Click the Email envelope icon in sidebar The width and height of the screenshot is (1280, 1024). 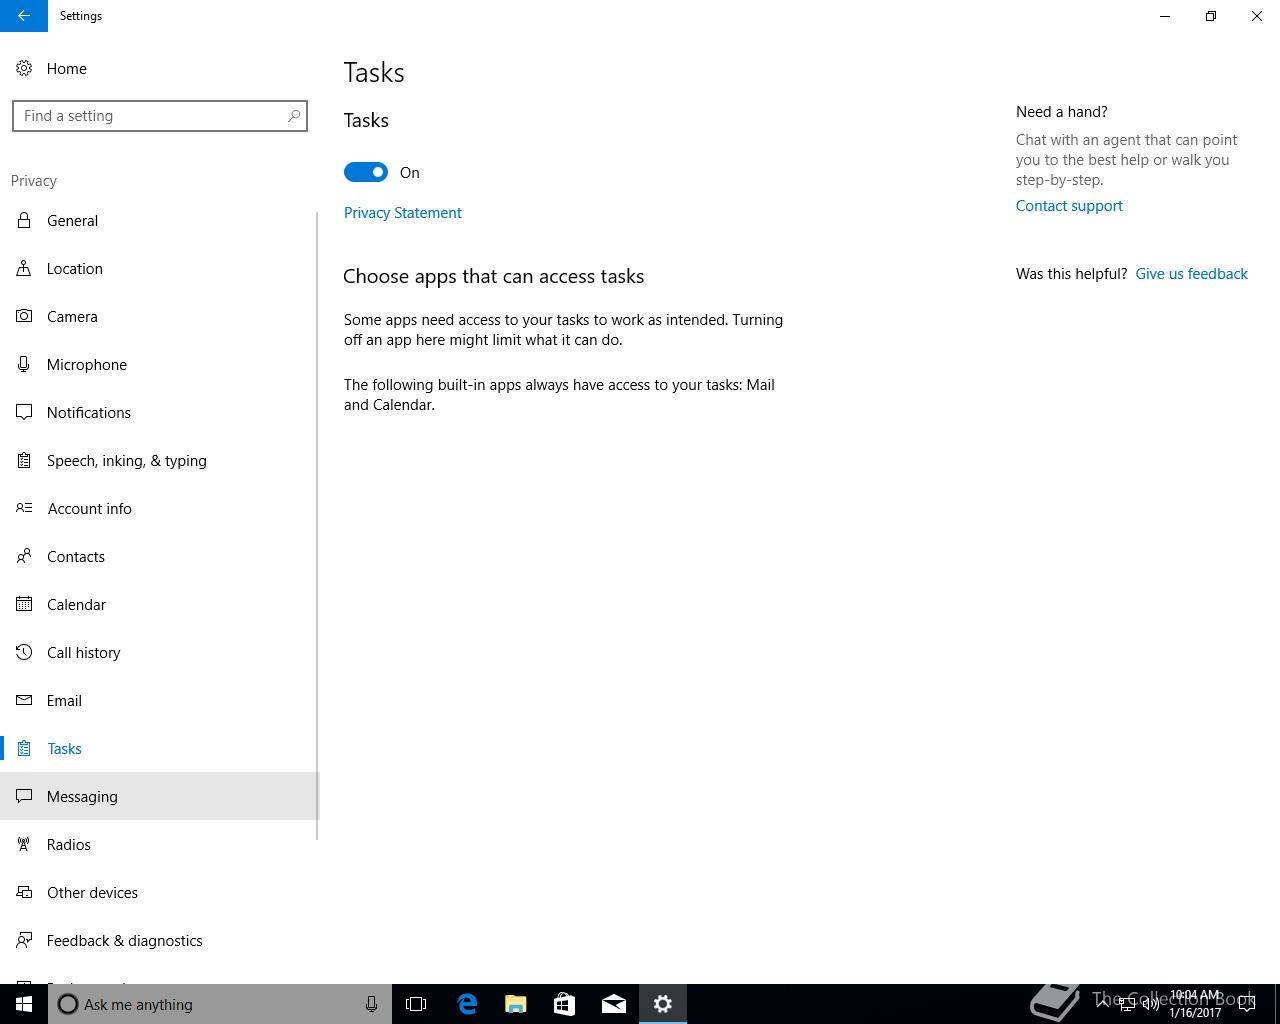(x=24, y=700)
